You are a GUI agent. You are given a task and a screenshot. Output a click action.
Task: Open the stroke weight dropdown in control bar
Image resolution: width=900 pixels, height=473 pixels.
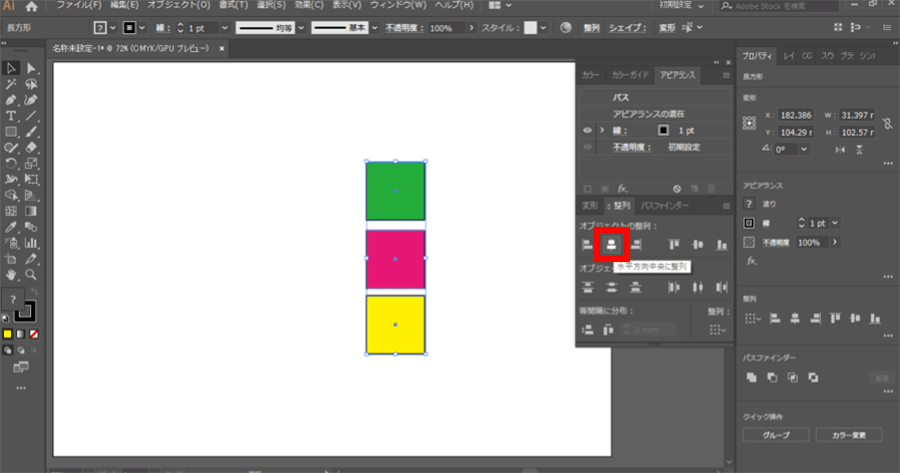223,28
